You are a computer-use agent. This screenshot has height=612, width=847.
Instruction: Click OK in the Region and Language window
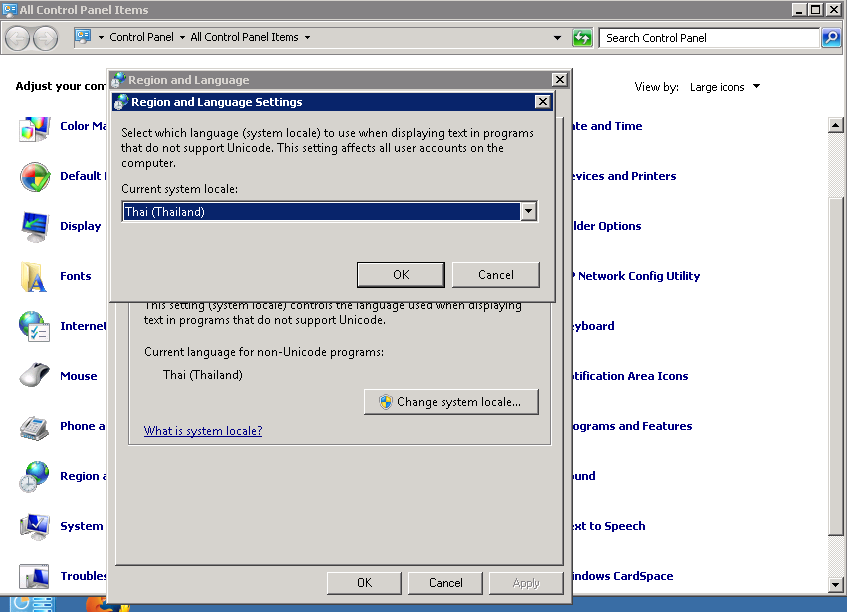tap(364, 583)
